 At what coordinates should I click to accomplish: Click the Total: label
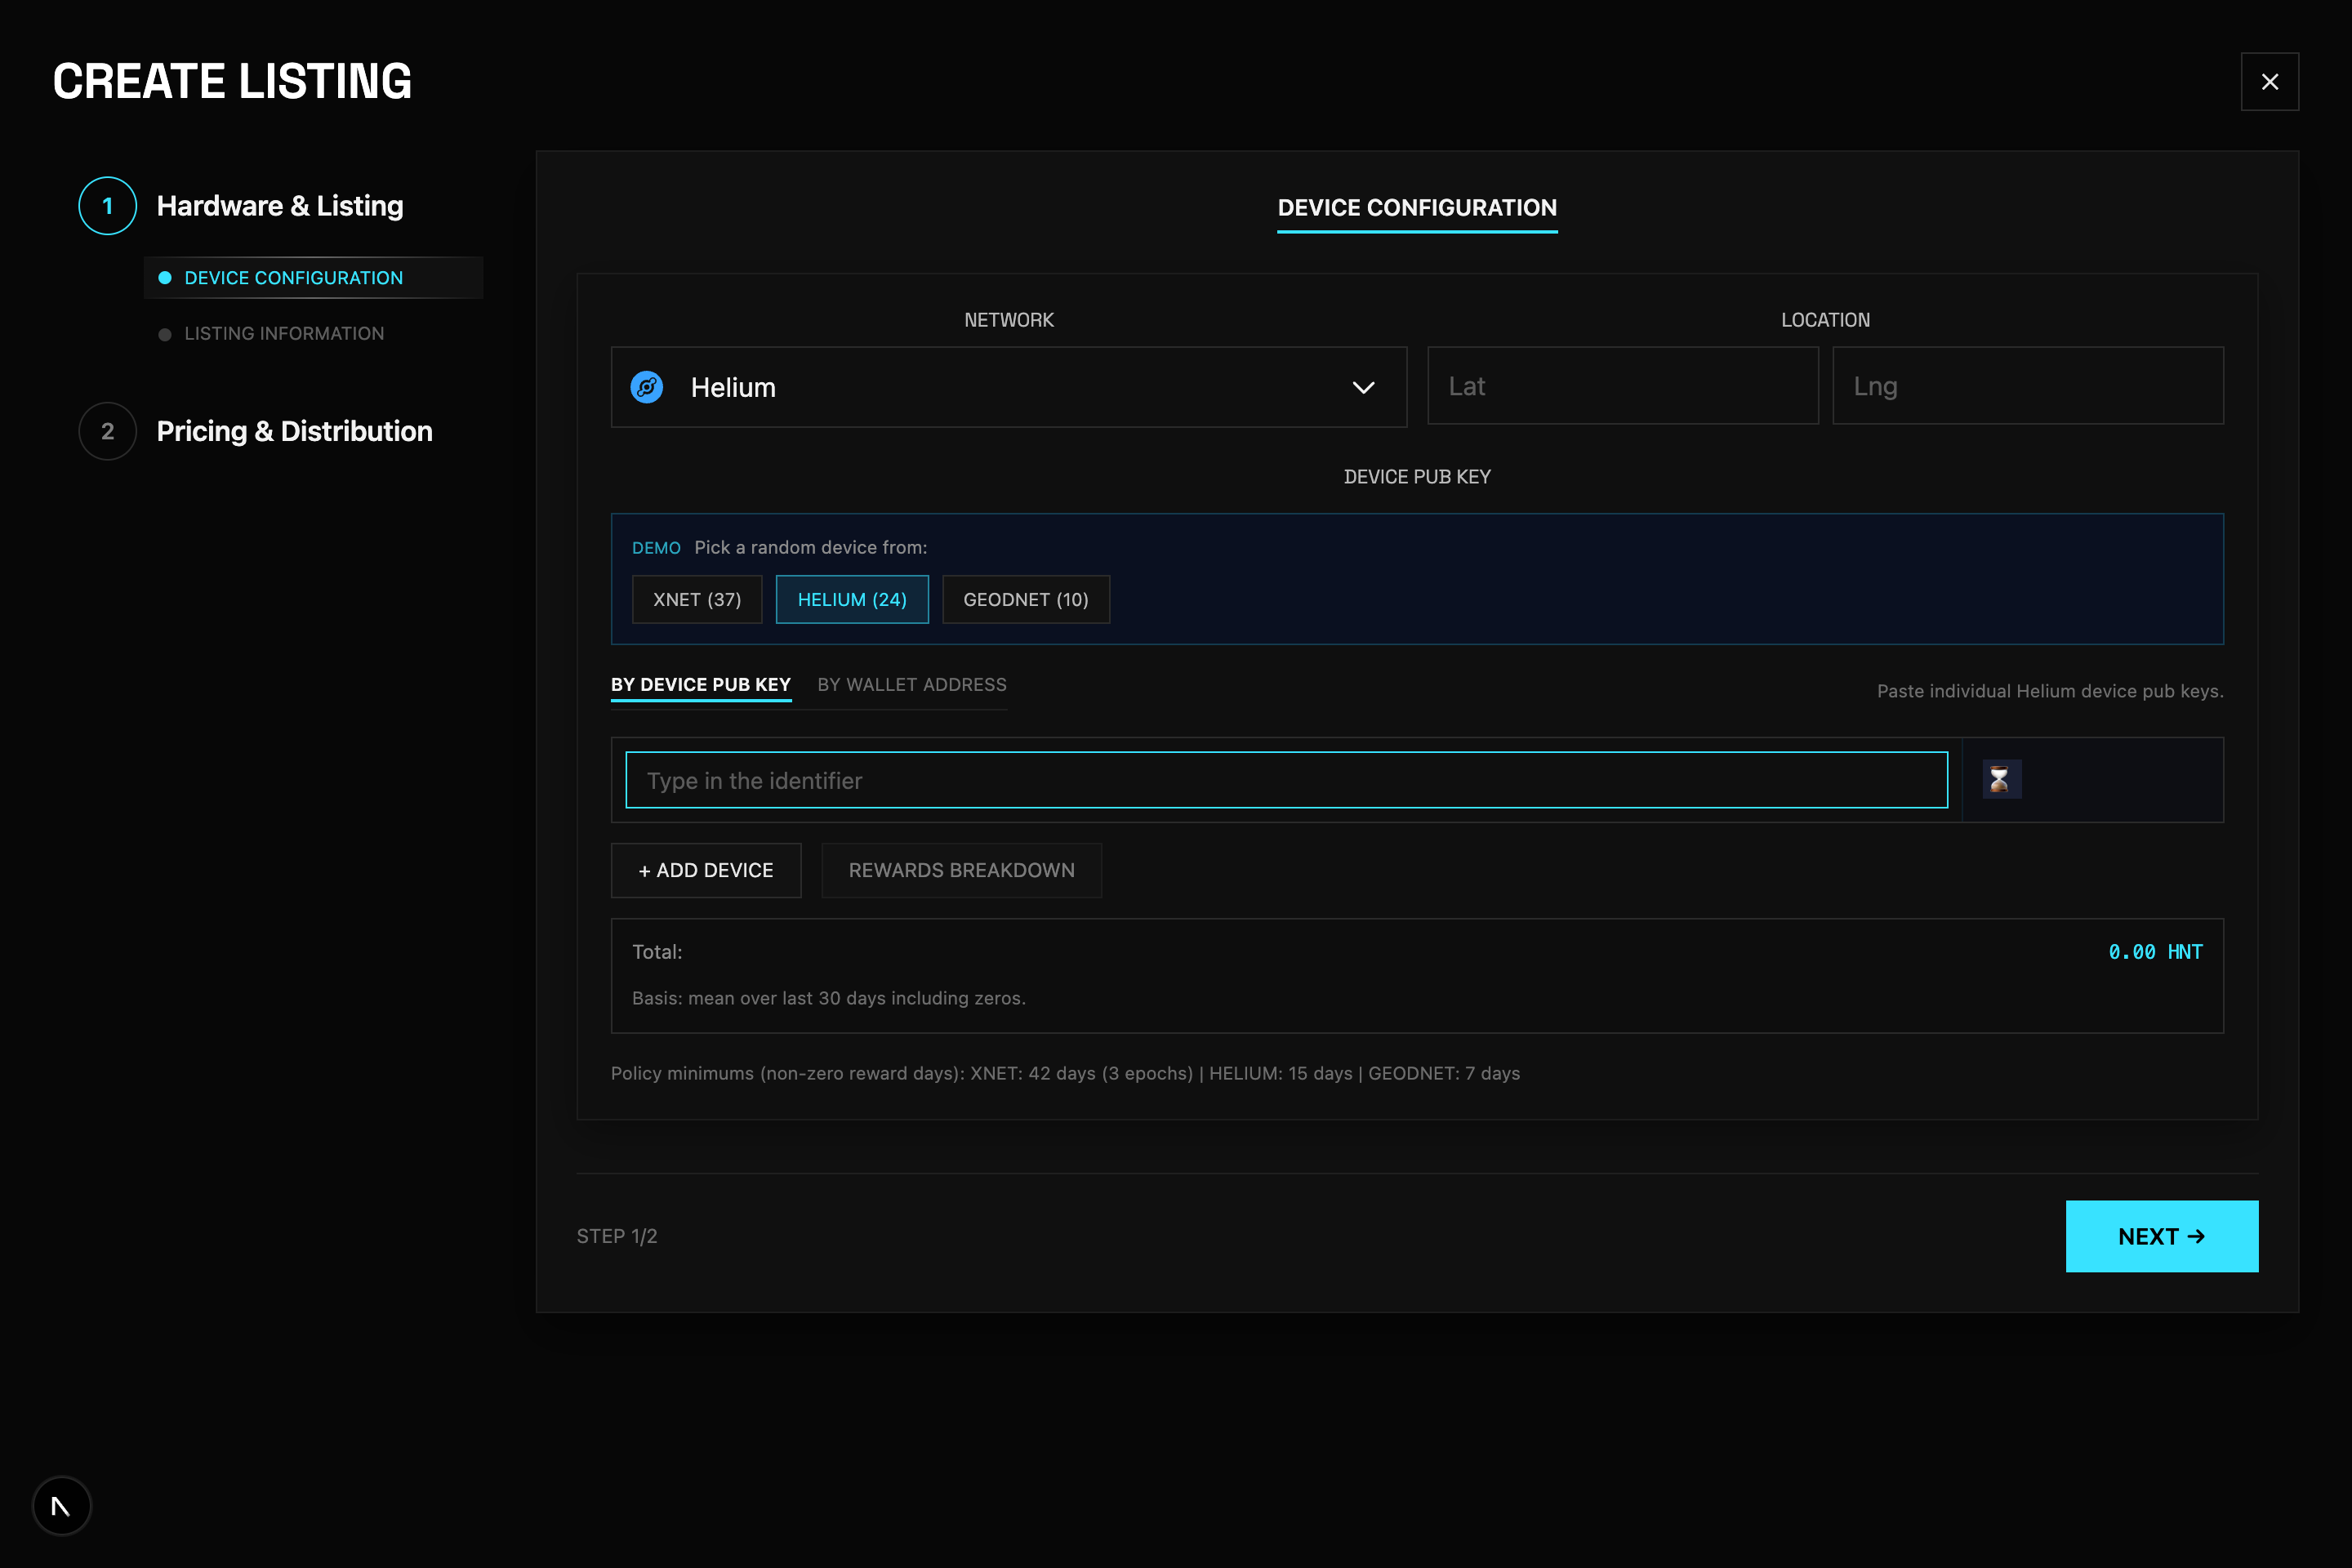tap(657, 952)
